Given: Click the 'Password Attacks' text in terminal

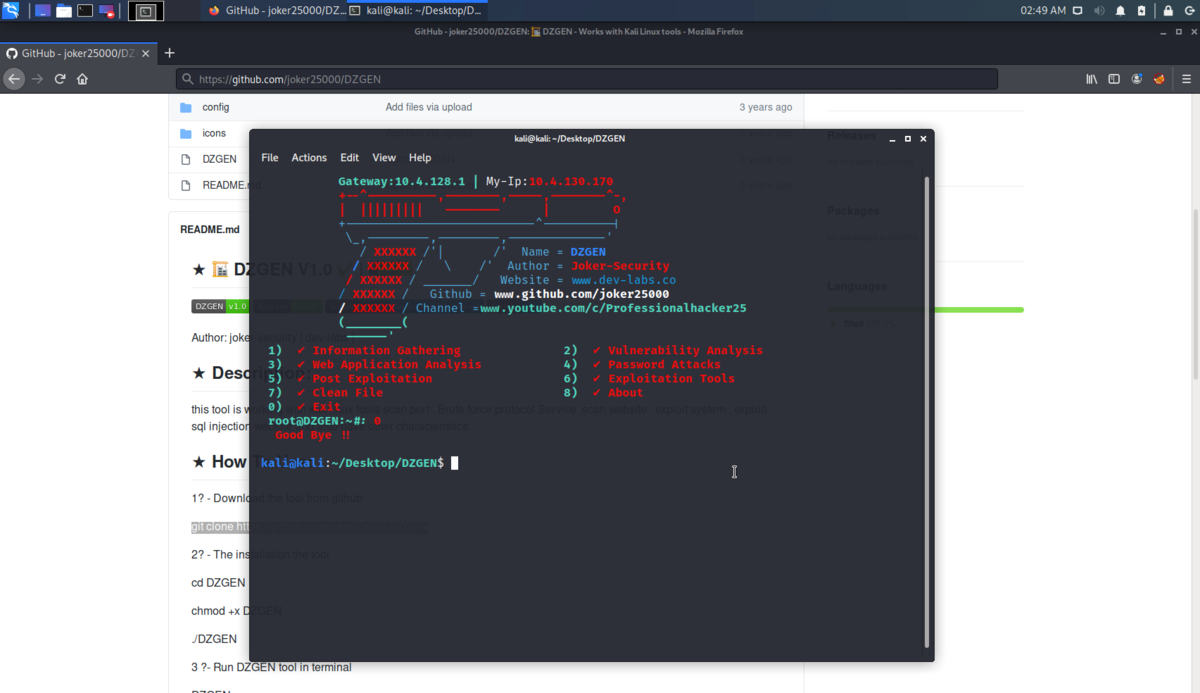Looking at the screenshot, I should [664, 365].
